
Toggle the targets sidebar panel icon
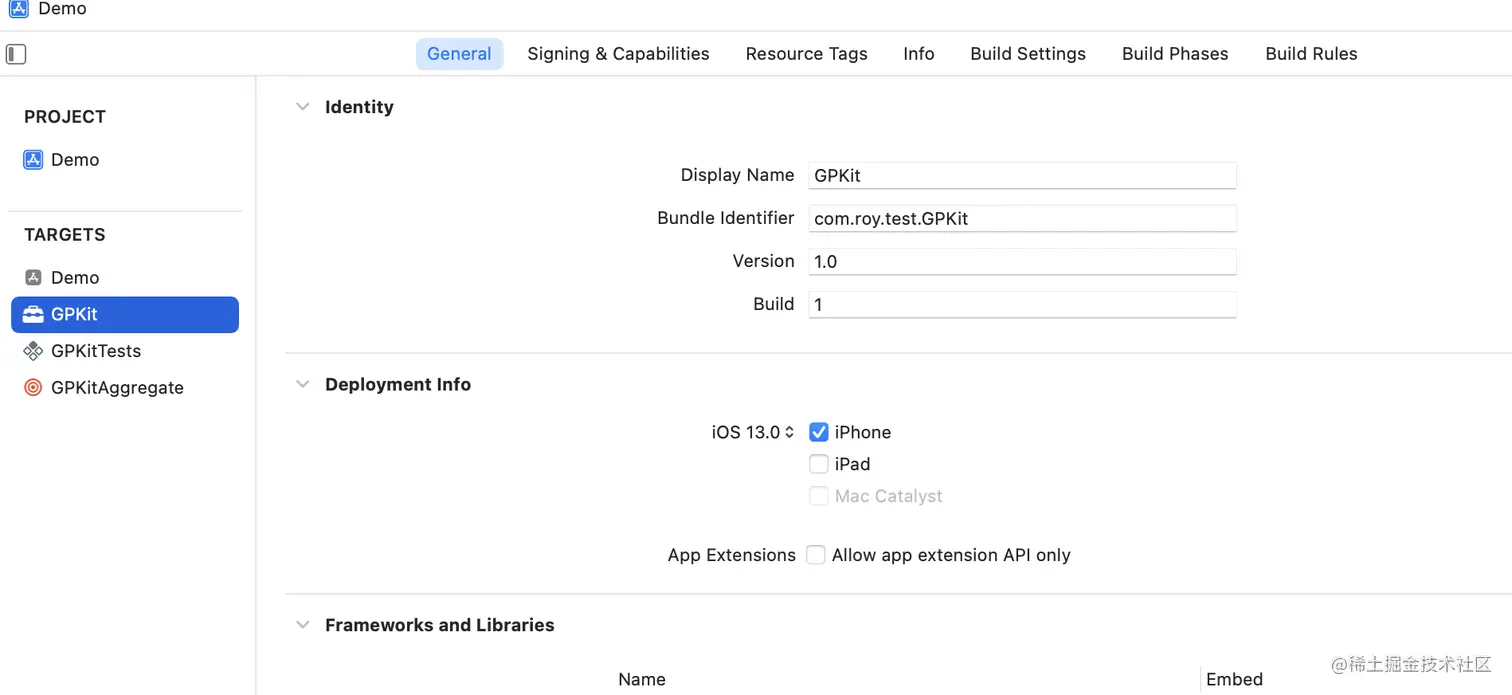click(x=16, y=54)
